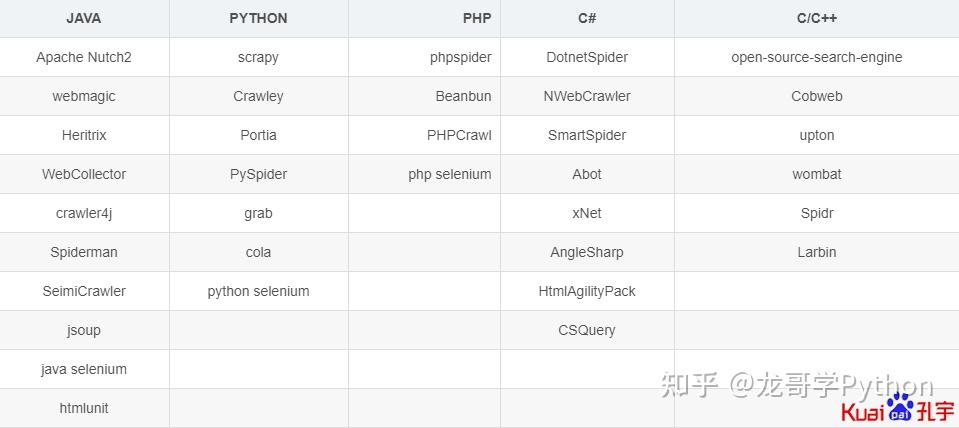Click the JAVA column header
This screenshot has height=428, width=959.
coord(84,18)
